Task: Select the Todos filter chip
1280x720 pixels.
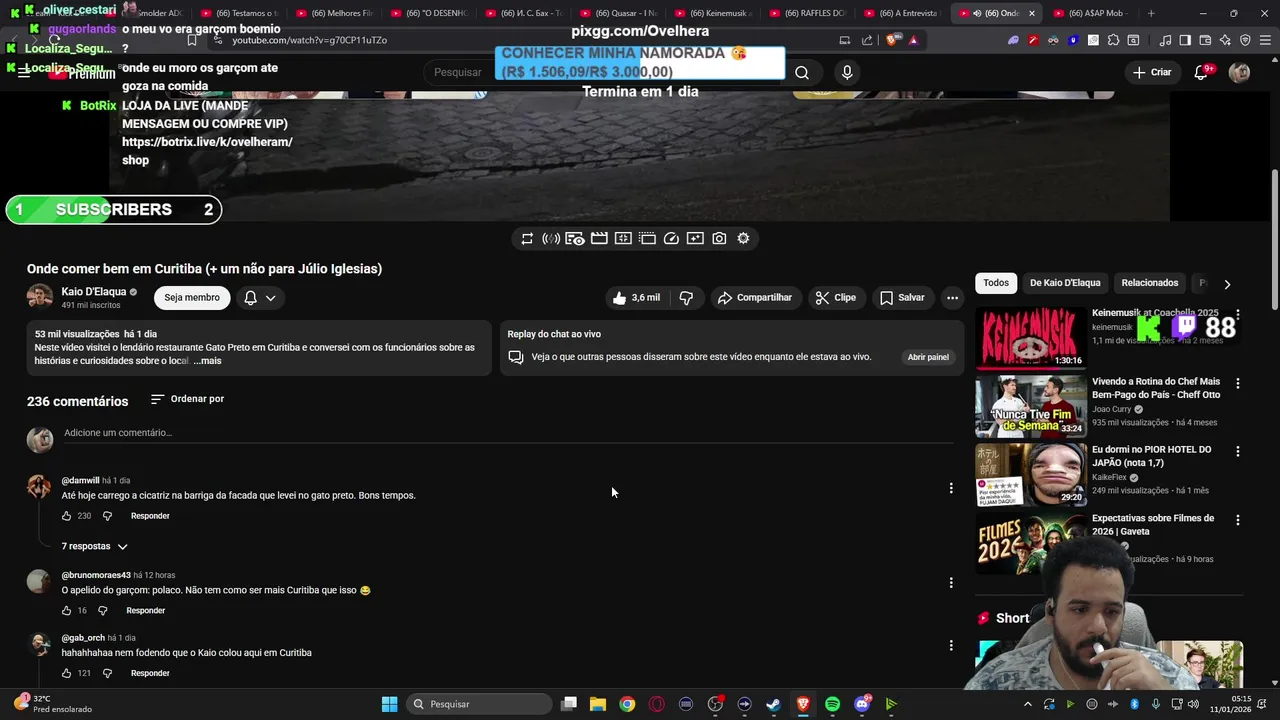Action: (996, 283)
